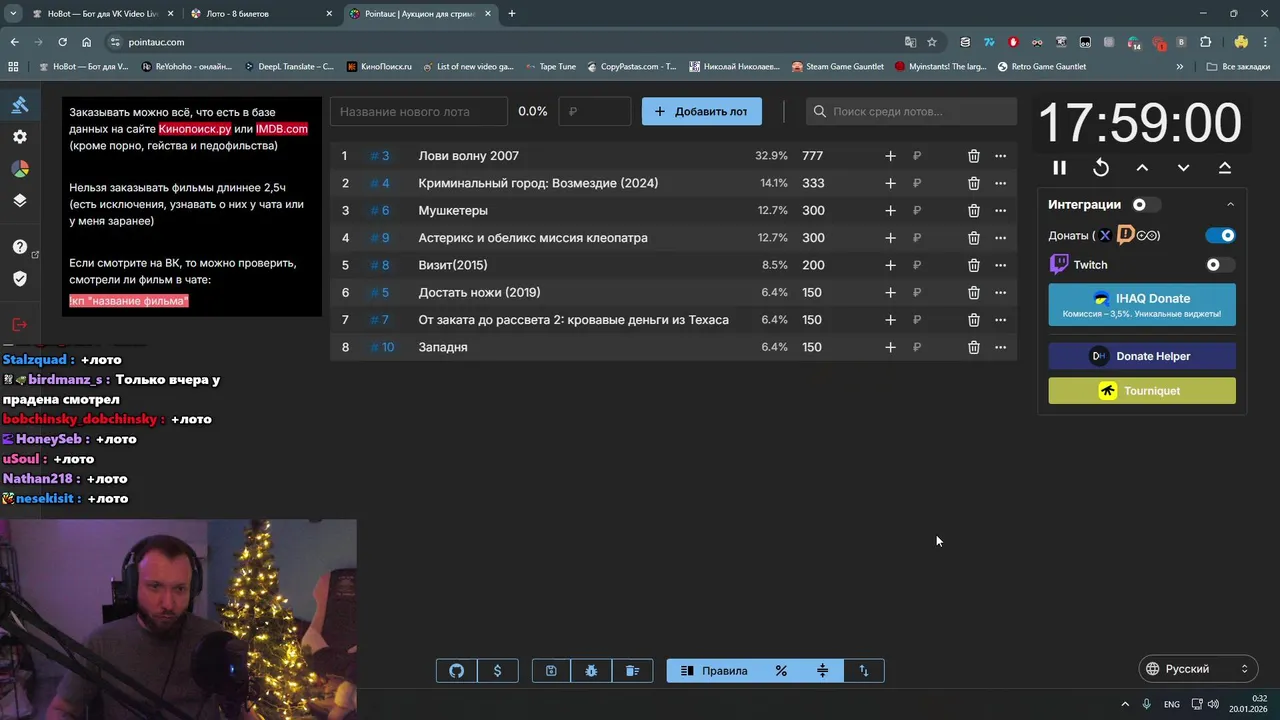
Task: Click the clear-all trash list icon
Action: click(632, 671)
